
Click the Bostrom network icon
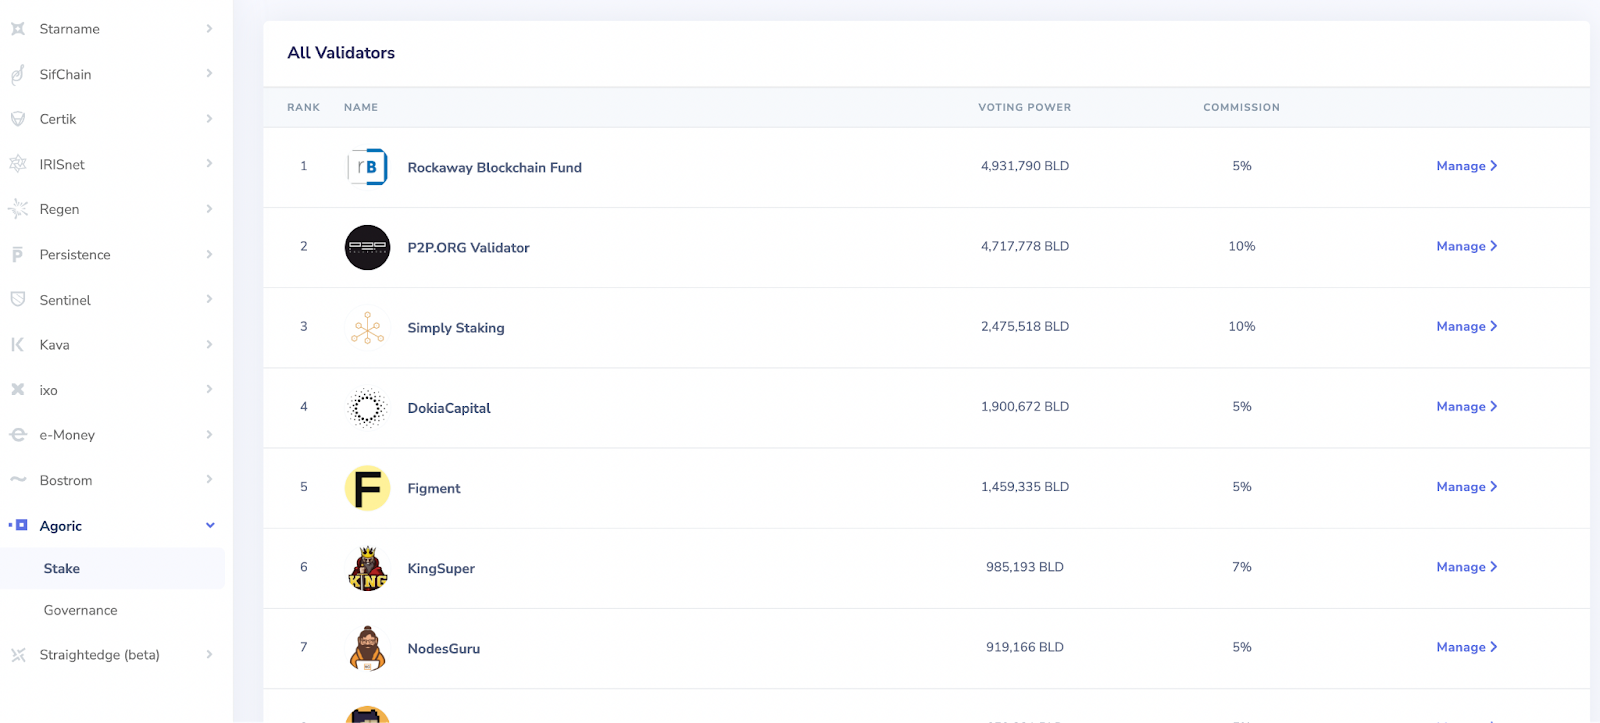(x=18, y=480)
